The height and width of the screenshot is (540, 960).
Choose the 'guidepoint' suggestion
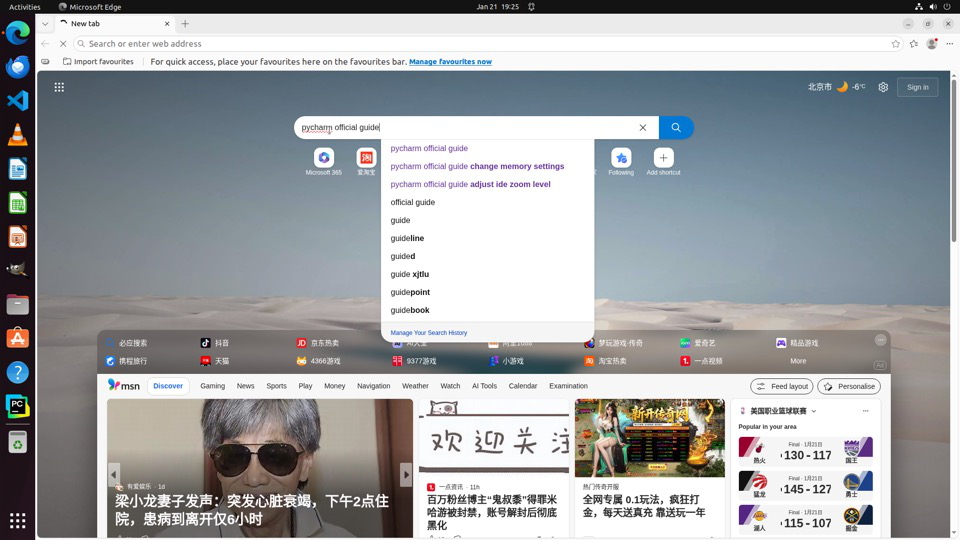(487, 292)
